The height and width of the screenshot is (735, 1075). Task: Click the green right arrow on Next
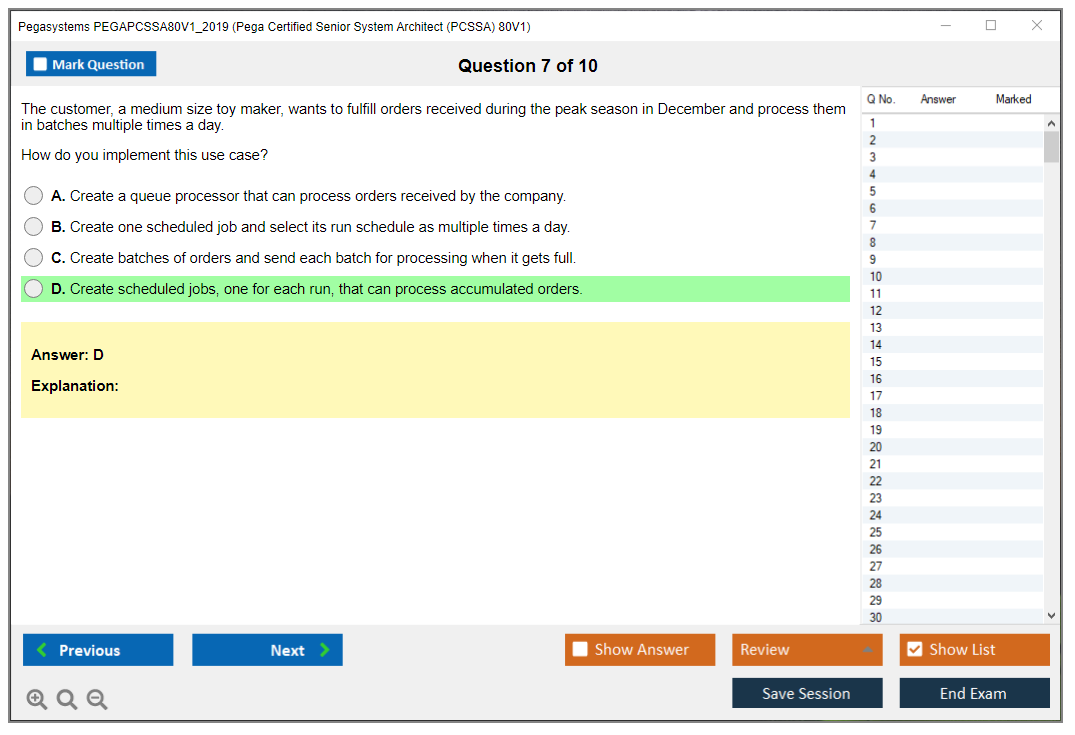(x=325, y=650)
